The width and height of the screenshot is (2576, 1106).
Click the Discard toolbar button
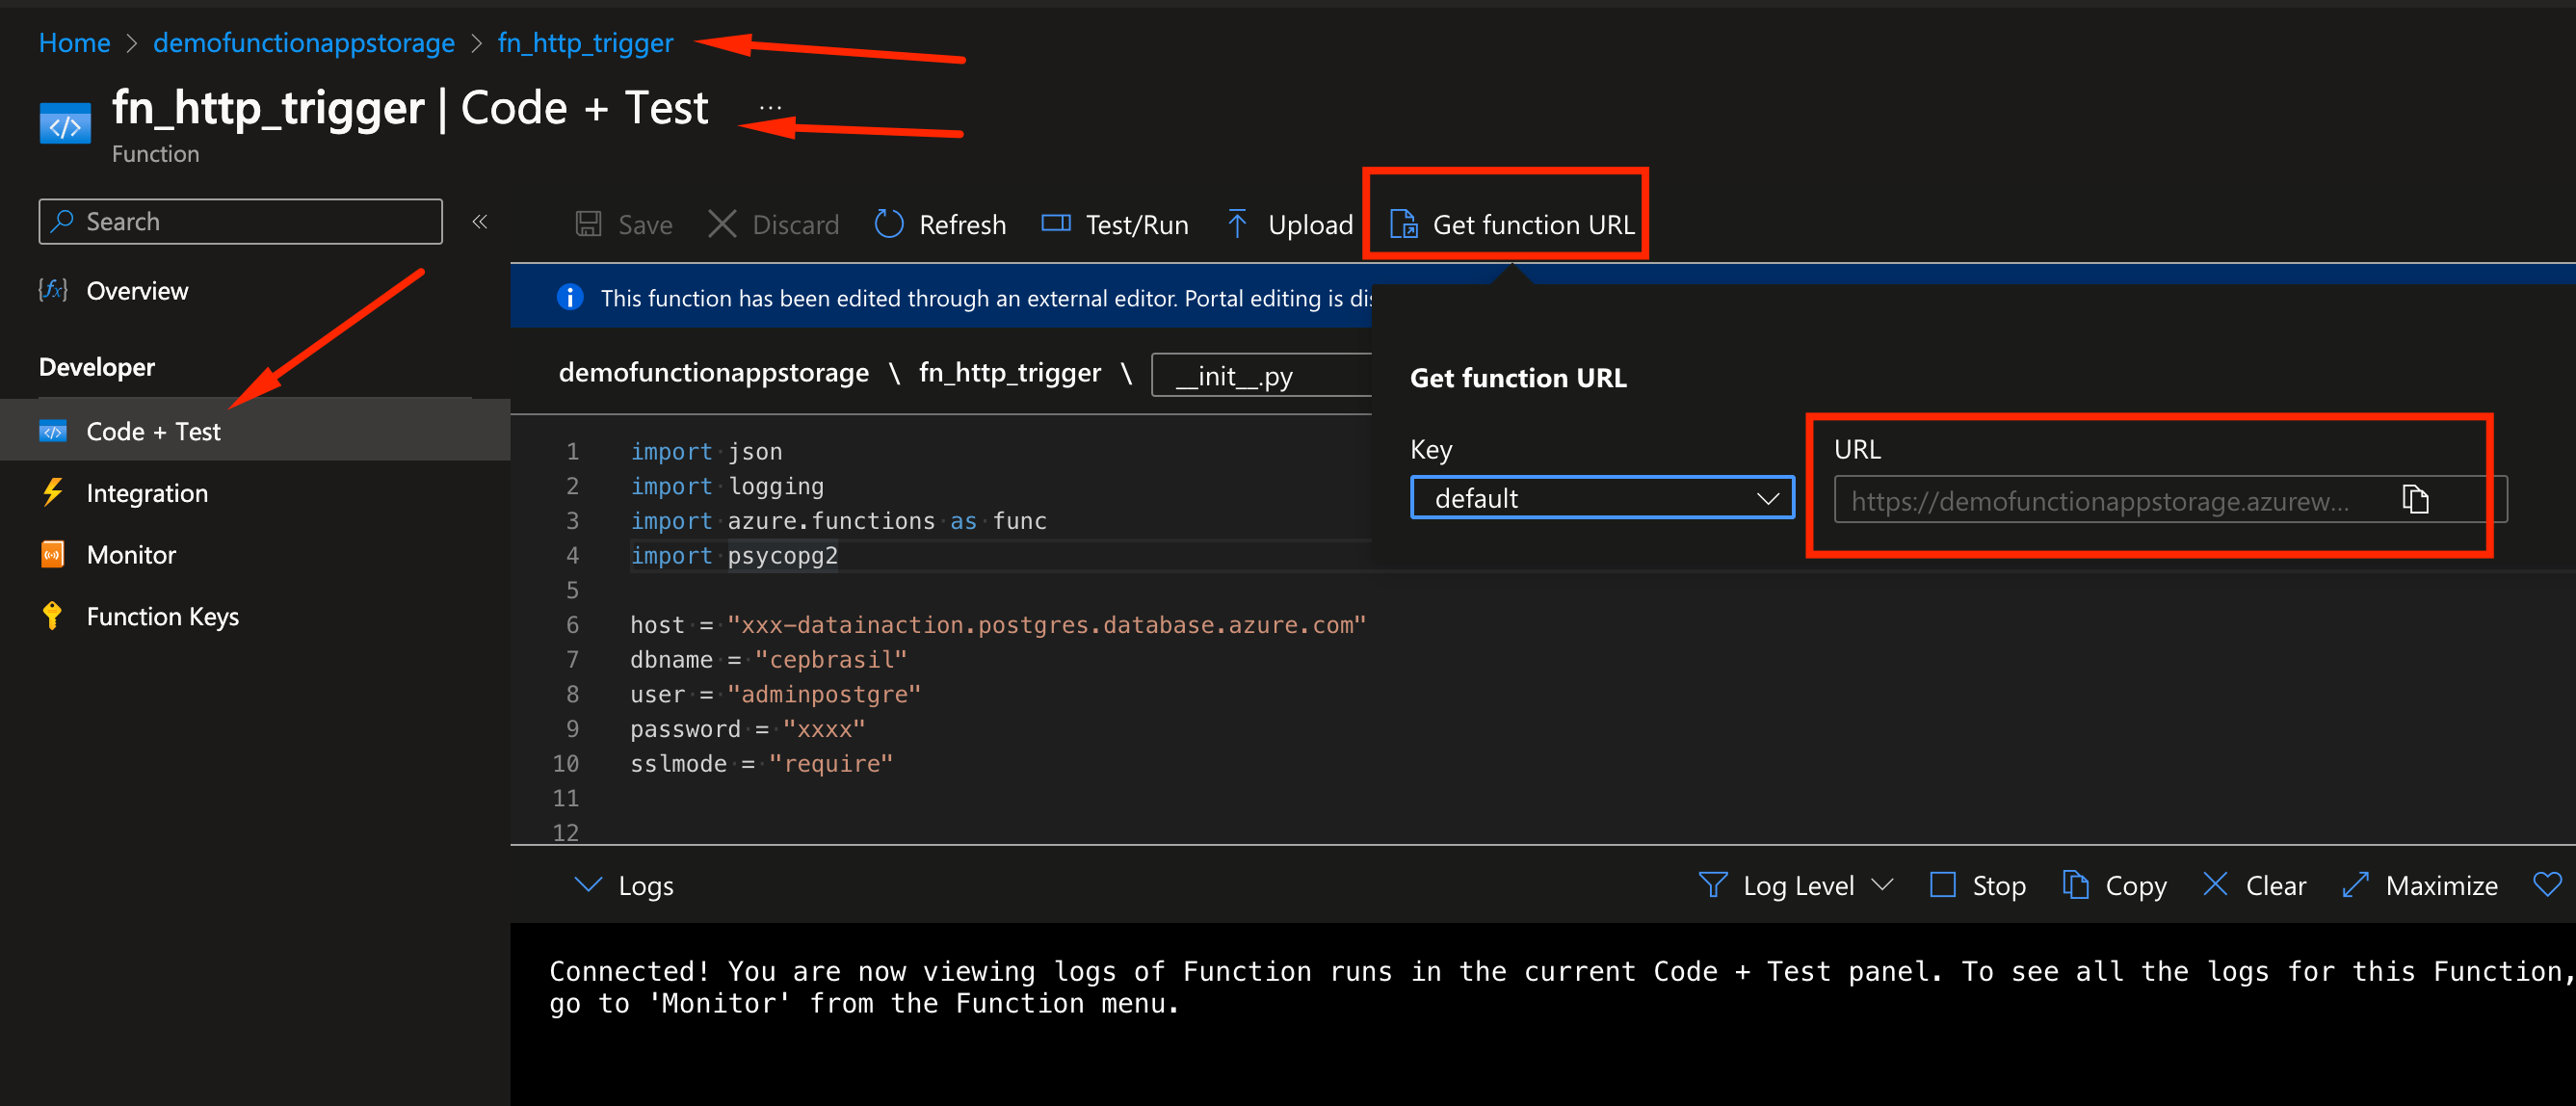click(774, 224)
